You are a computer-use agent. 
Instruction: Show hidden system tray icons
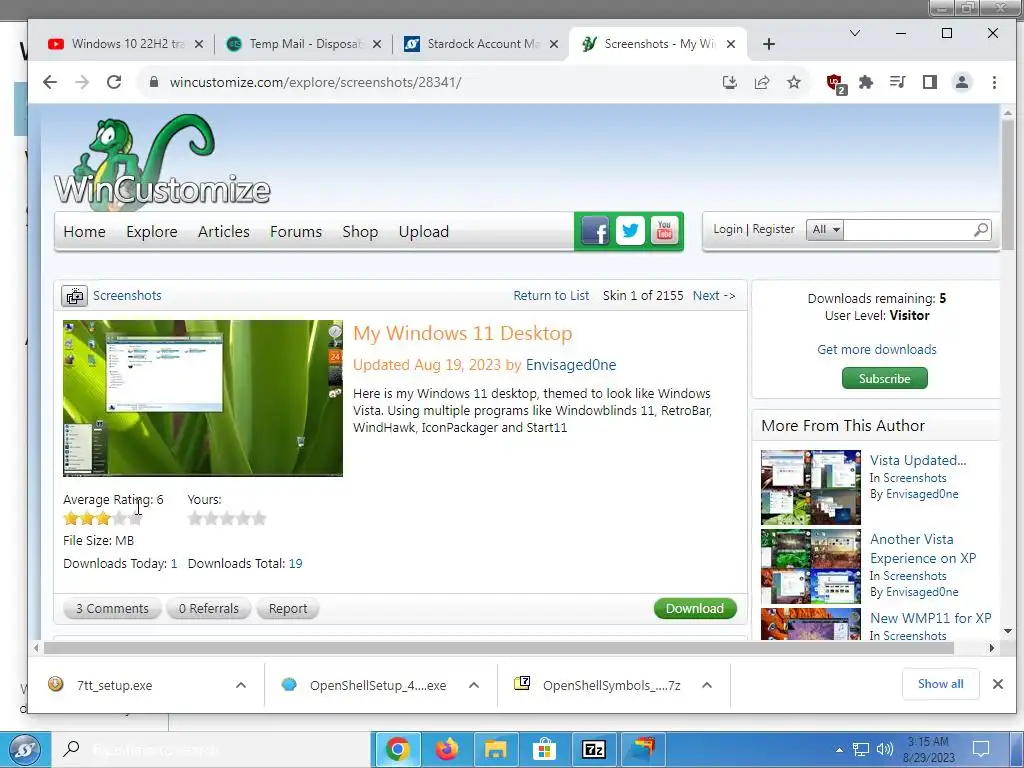point(839,750)
